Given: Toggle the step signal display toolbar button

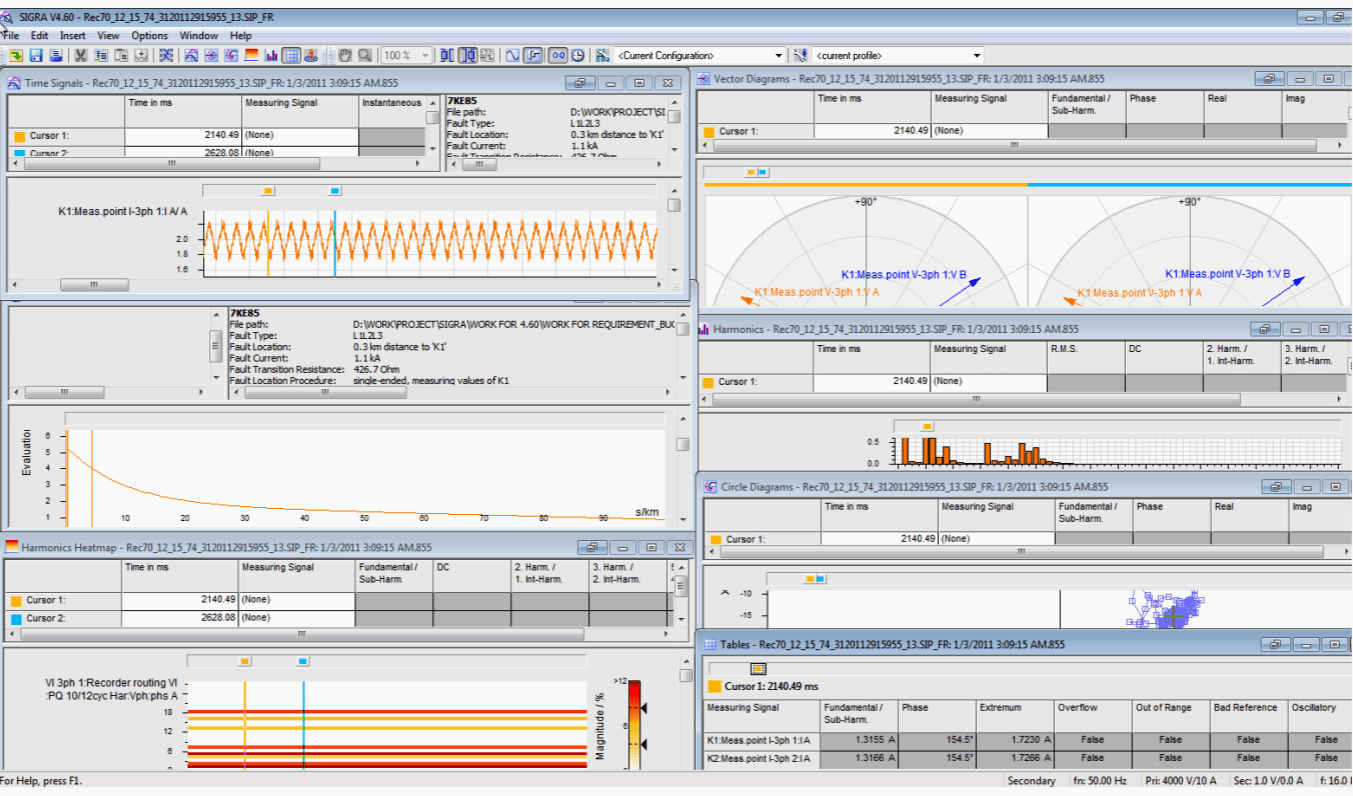Looking at the screenshot, I should 535,56.
